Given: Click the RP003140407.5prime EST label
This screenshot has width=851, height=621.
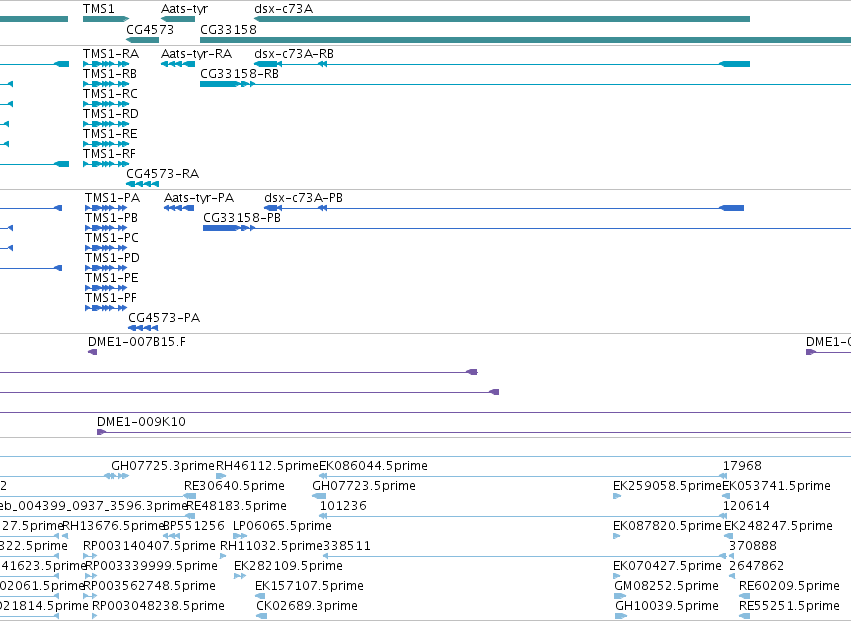Looking at the screenshot, I should pos(149,546).
